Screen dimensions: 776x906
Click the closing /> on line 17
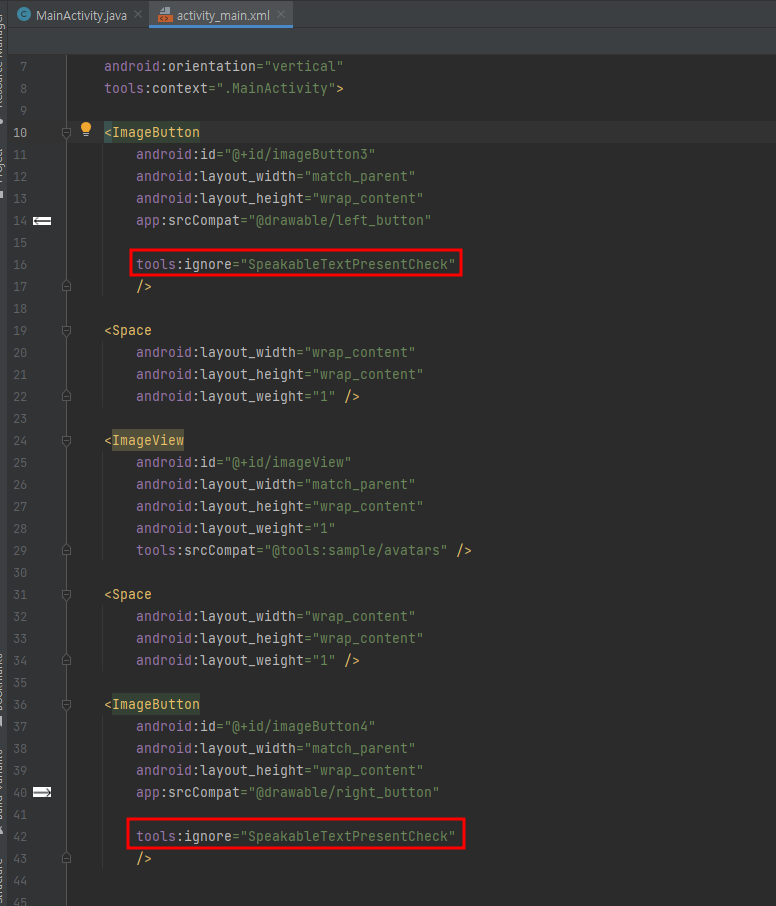(144, 286)
